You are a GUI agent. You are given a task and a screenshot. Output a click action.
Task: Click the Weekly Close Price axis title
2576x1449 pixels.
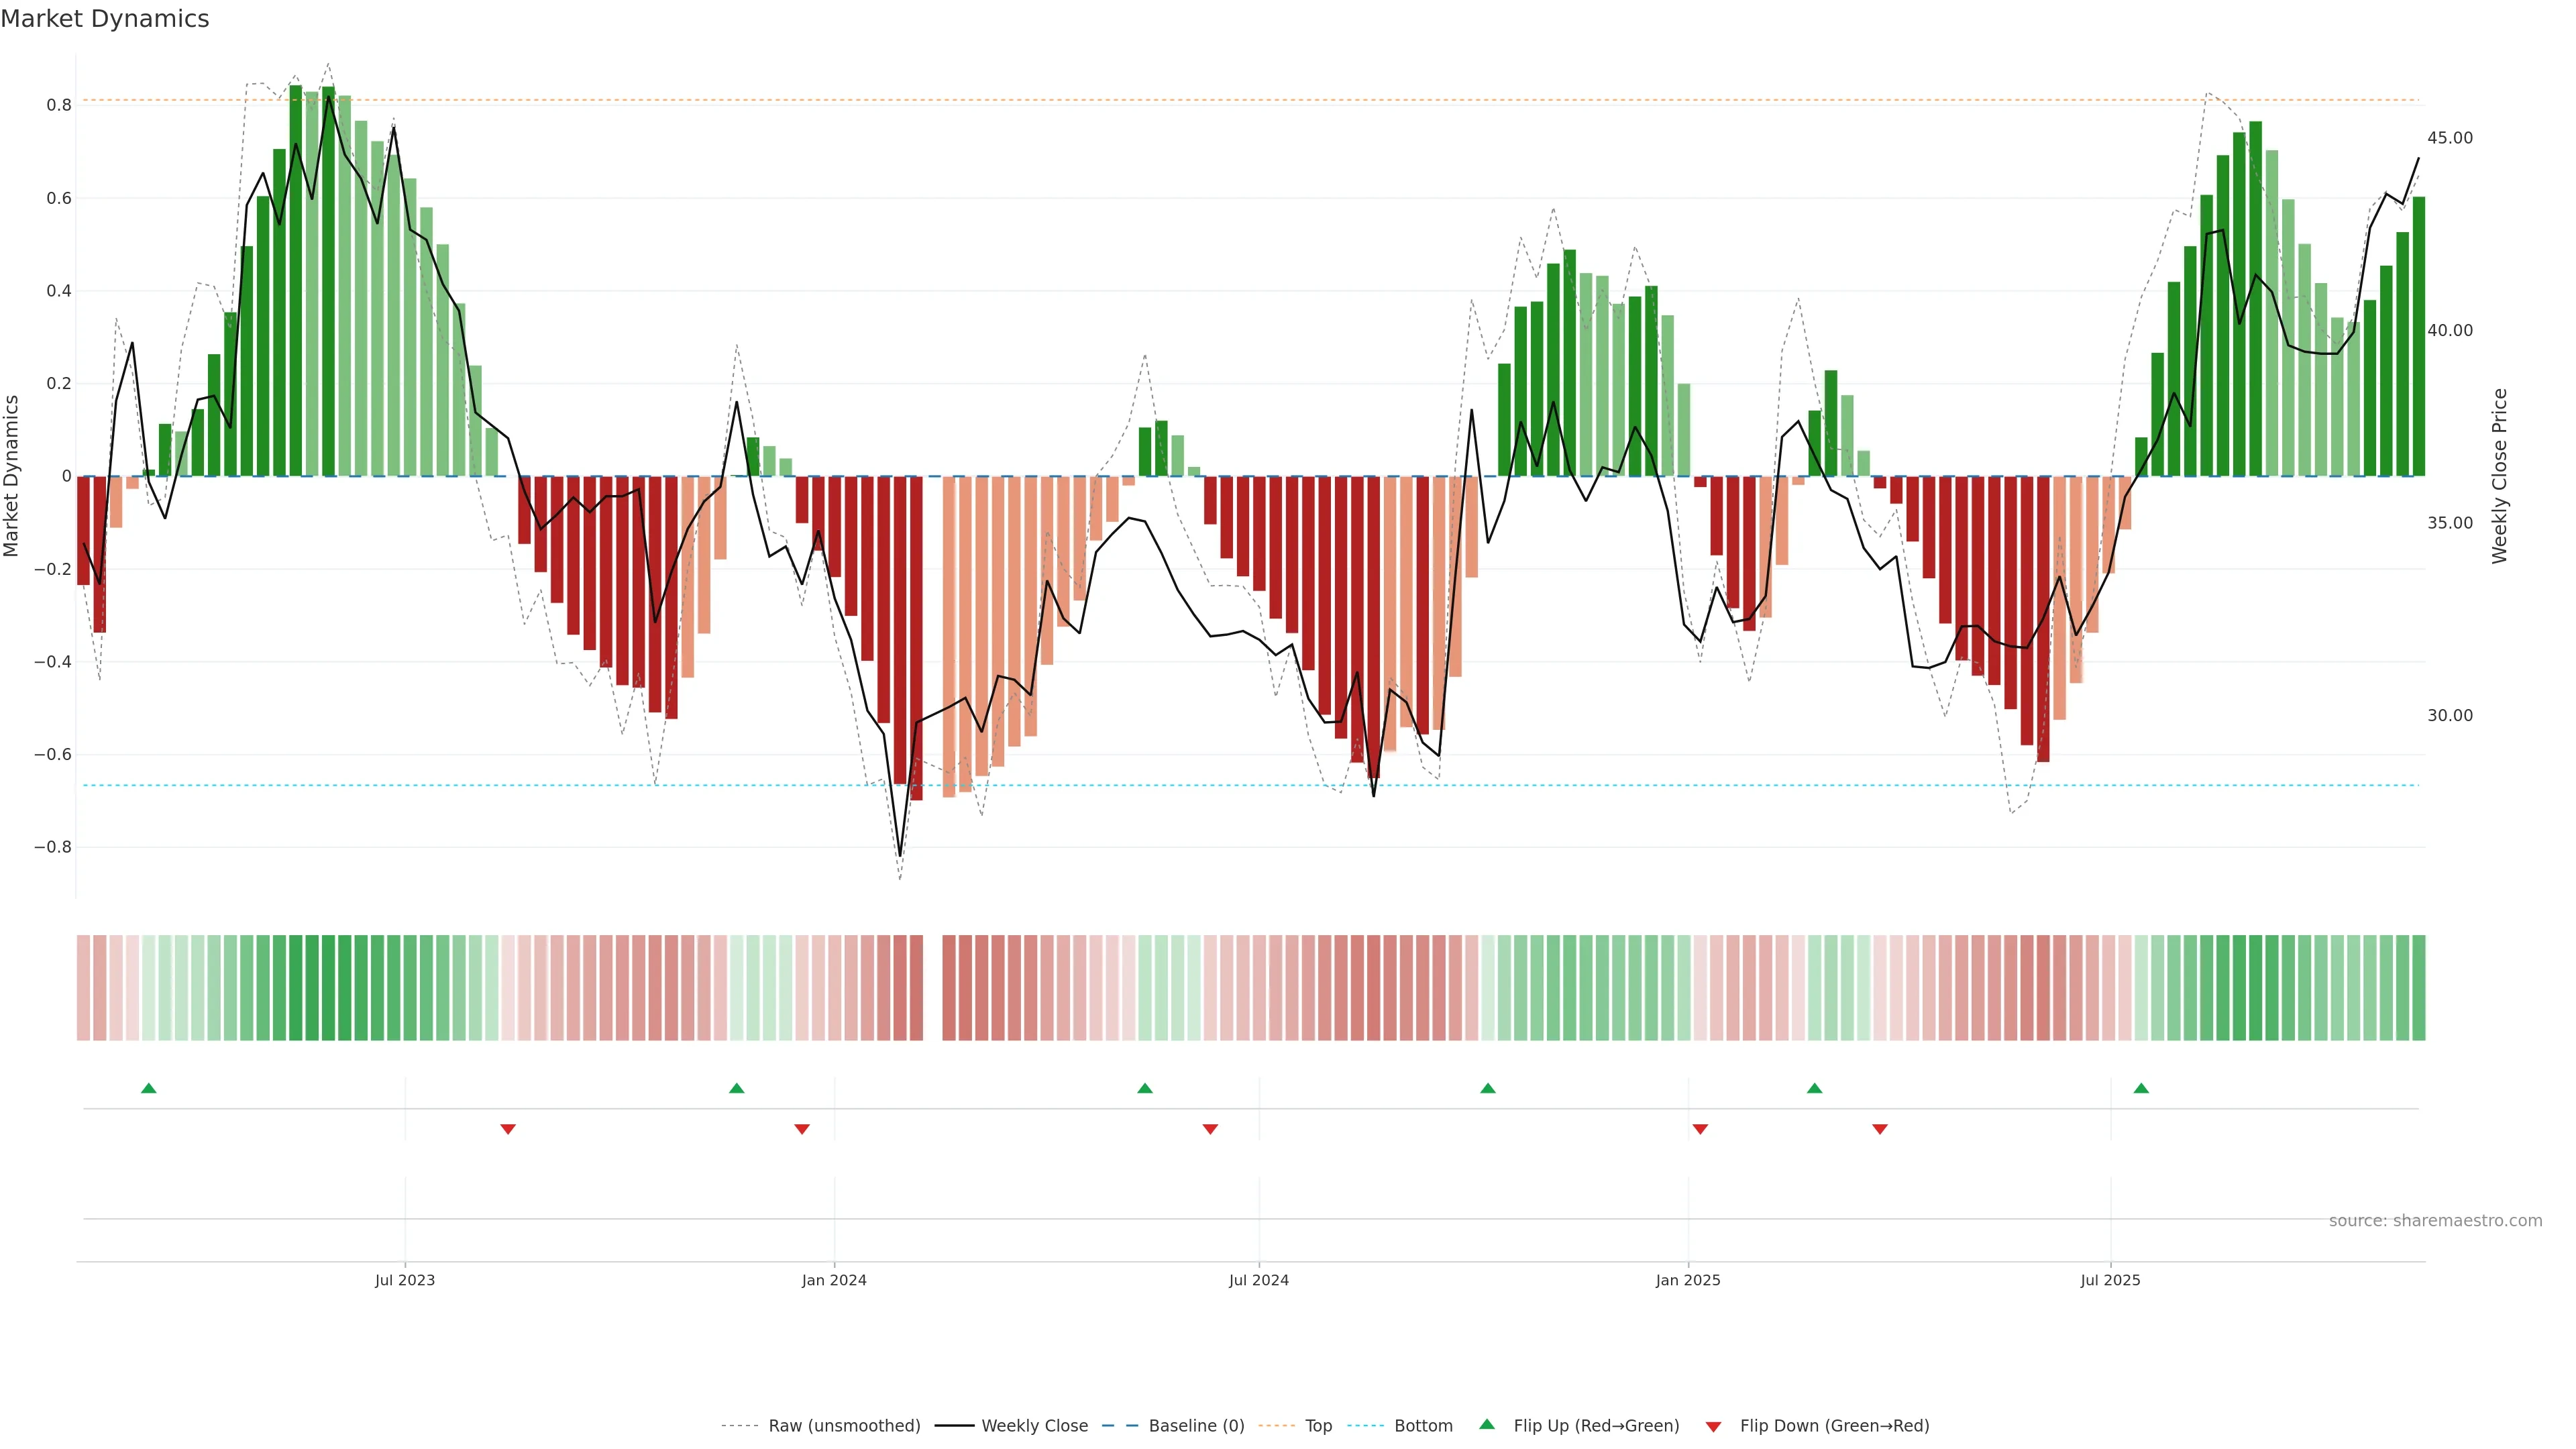pos(2500,476)
